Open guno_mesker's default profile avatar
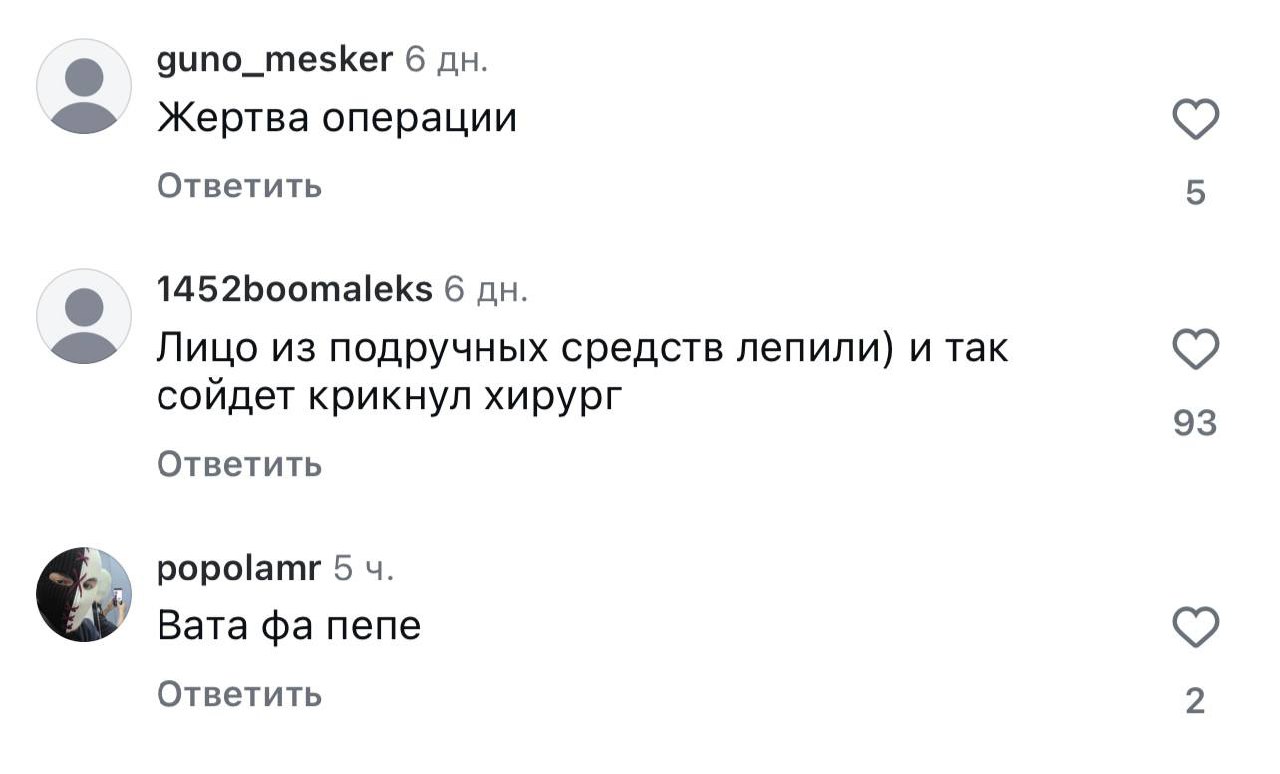This screenshot has height=774, width=1280. [84, 86]
